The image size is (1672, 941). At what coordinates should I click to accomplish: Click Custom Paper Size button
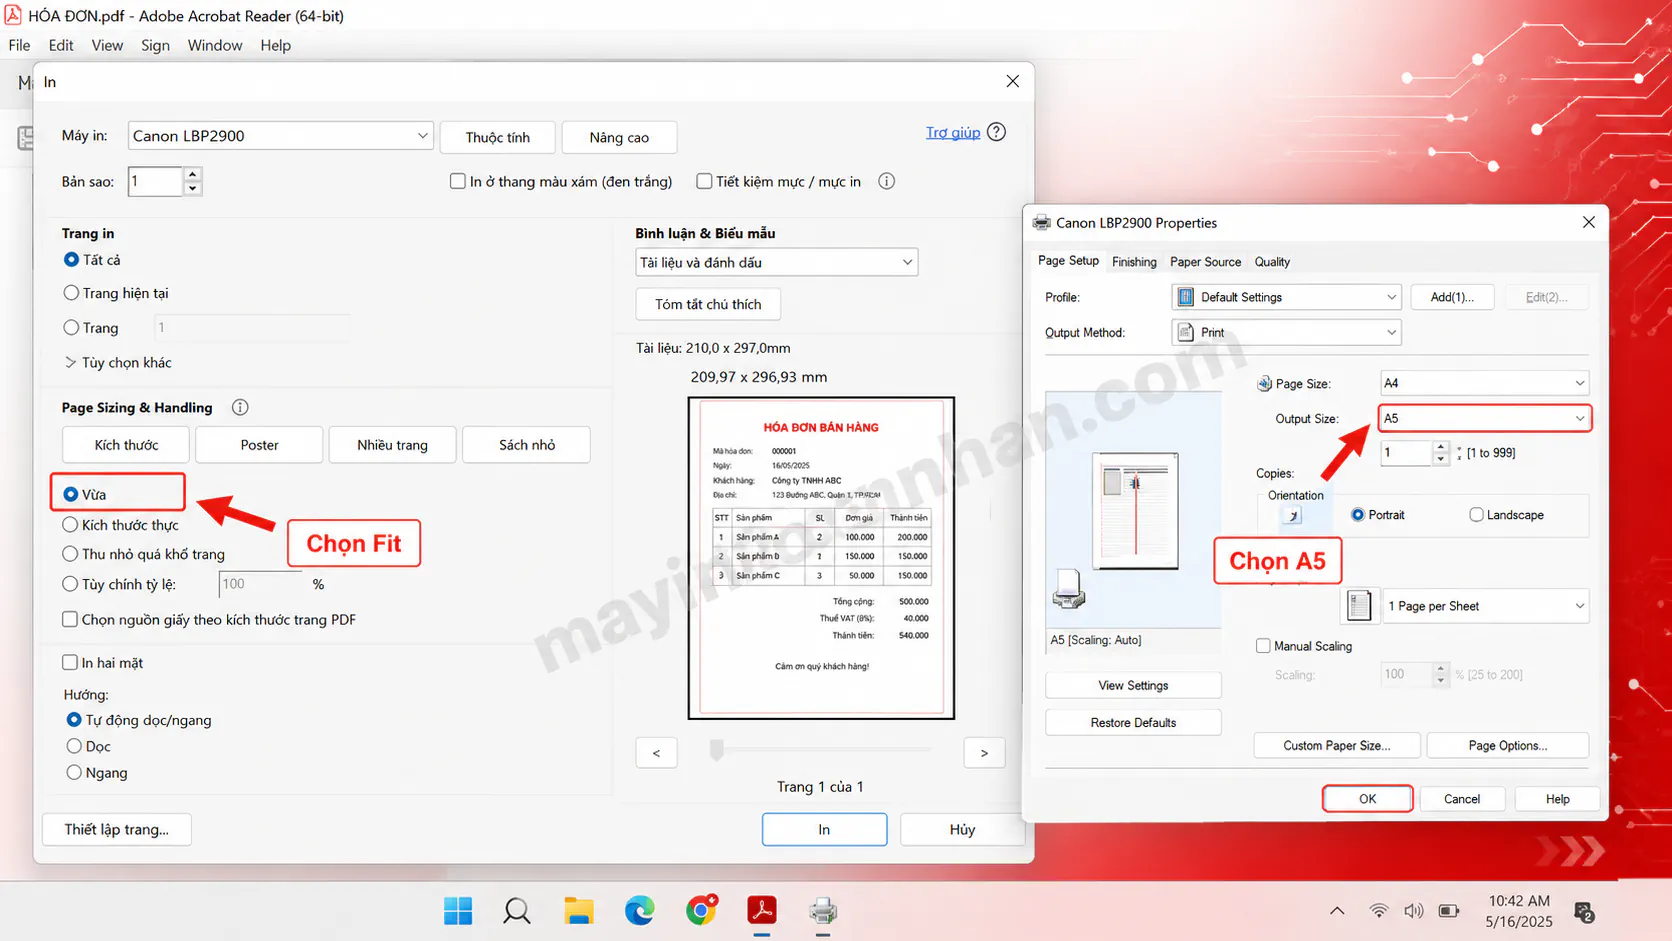[x=1336, y=745]
